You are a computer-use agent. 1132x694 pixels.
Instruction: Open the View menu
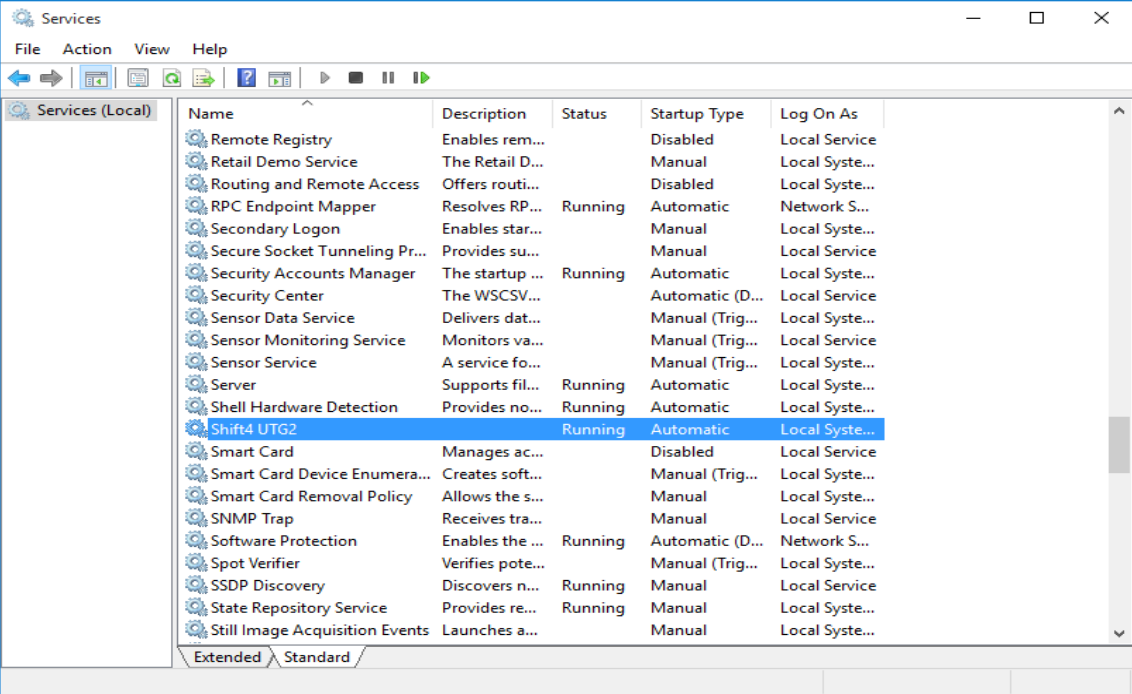point(152,49)
